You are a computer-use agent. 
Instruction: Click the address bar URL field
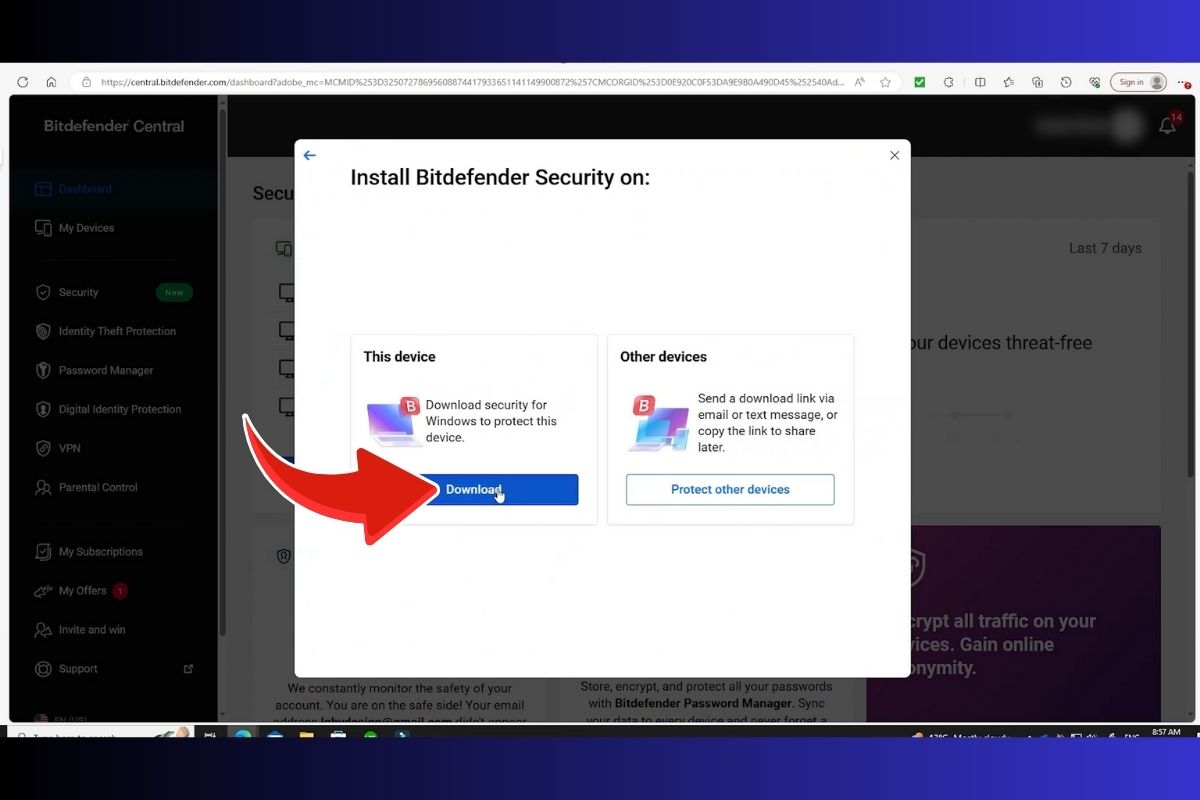tap(472, 82)
